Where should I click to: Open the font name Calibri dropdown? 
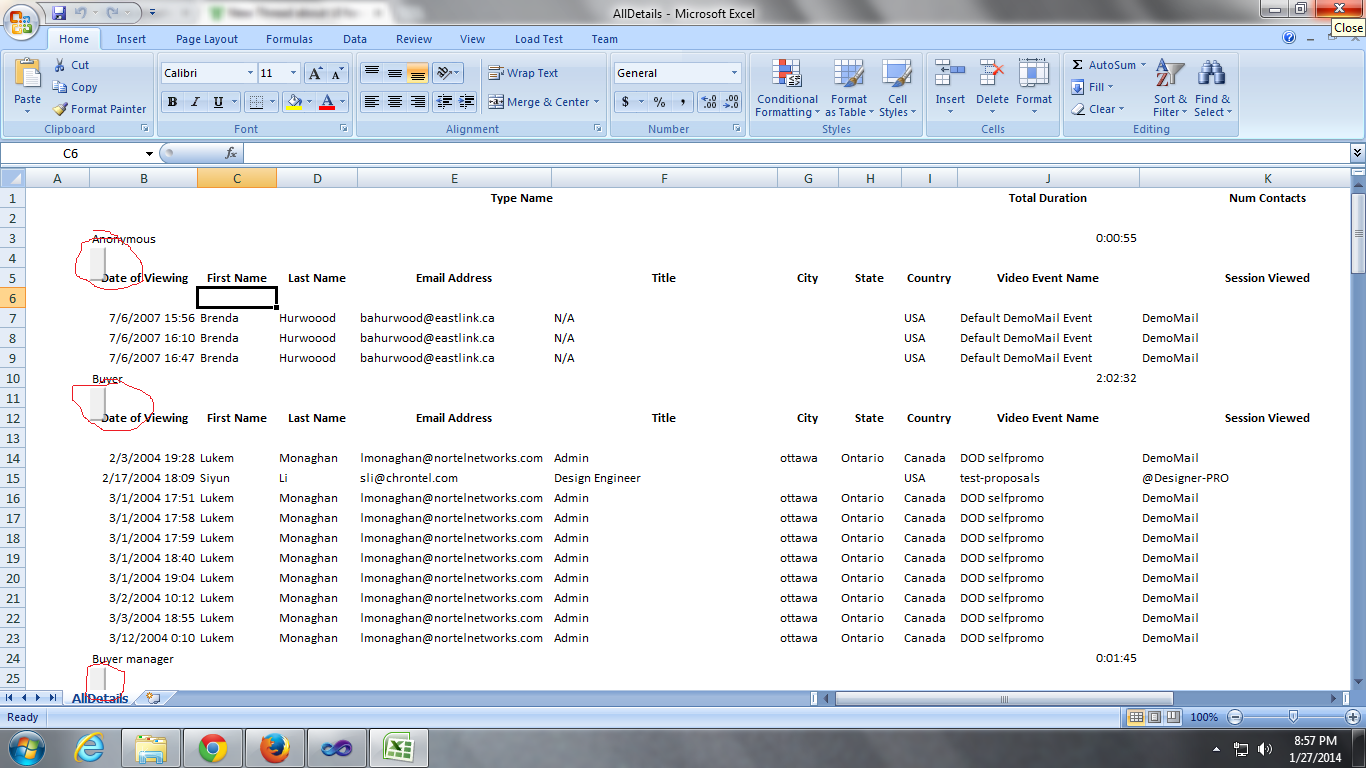tap(250, 73)
